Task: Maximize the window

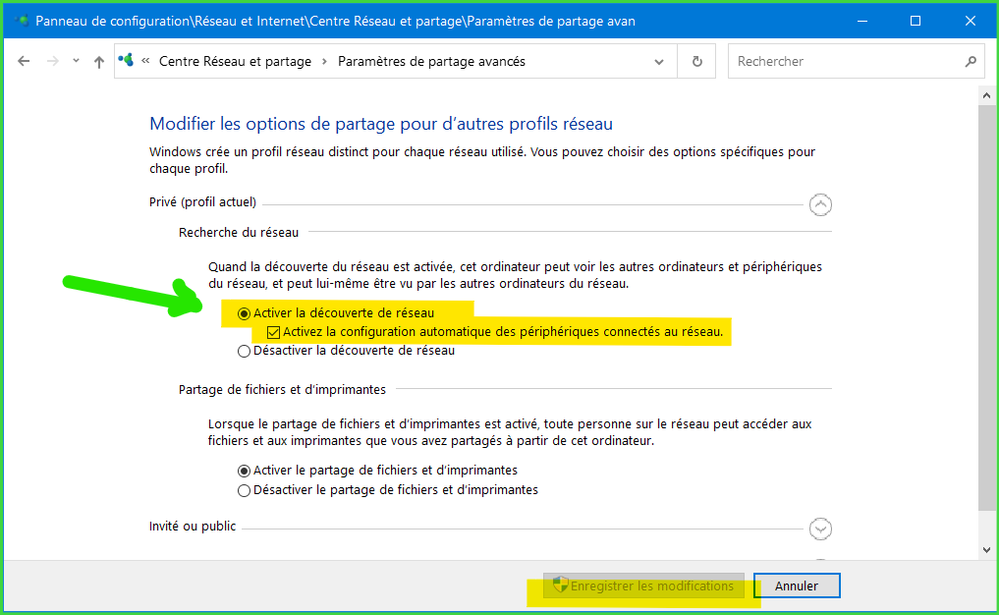Action: click(x=914, y=21)
